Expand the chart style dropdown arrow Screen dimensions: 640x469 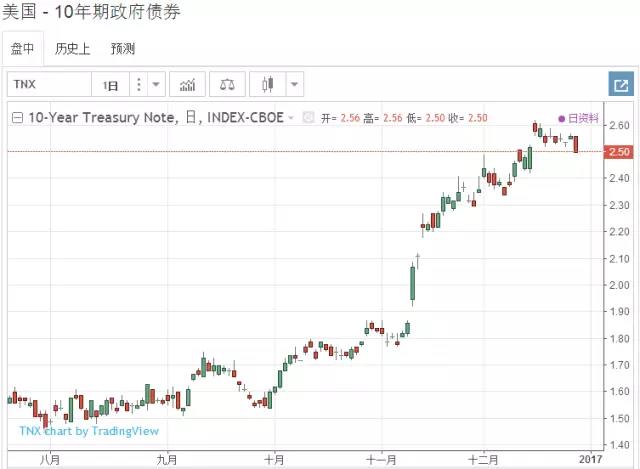[x=295, y=84]
